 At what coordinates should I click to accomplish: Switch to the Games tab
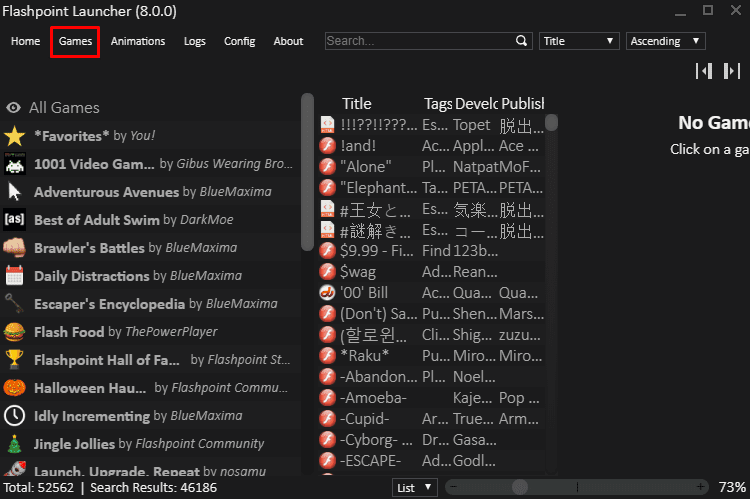75,41
